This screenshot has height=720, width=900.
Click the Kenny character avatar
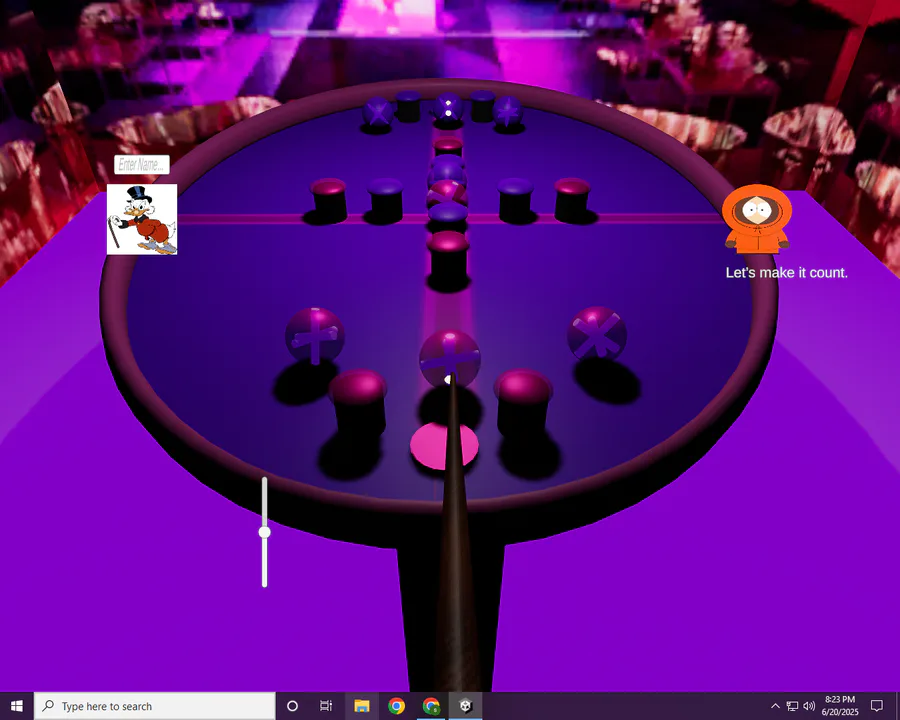pyautogui.click(x=757, y=219)
